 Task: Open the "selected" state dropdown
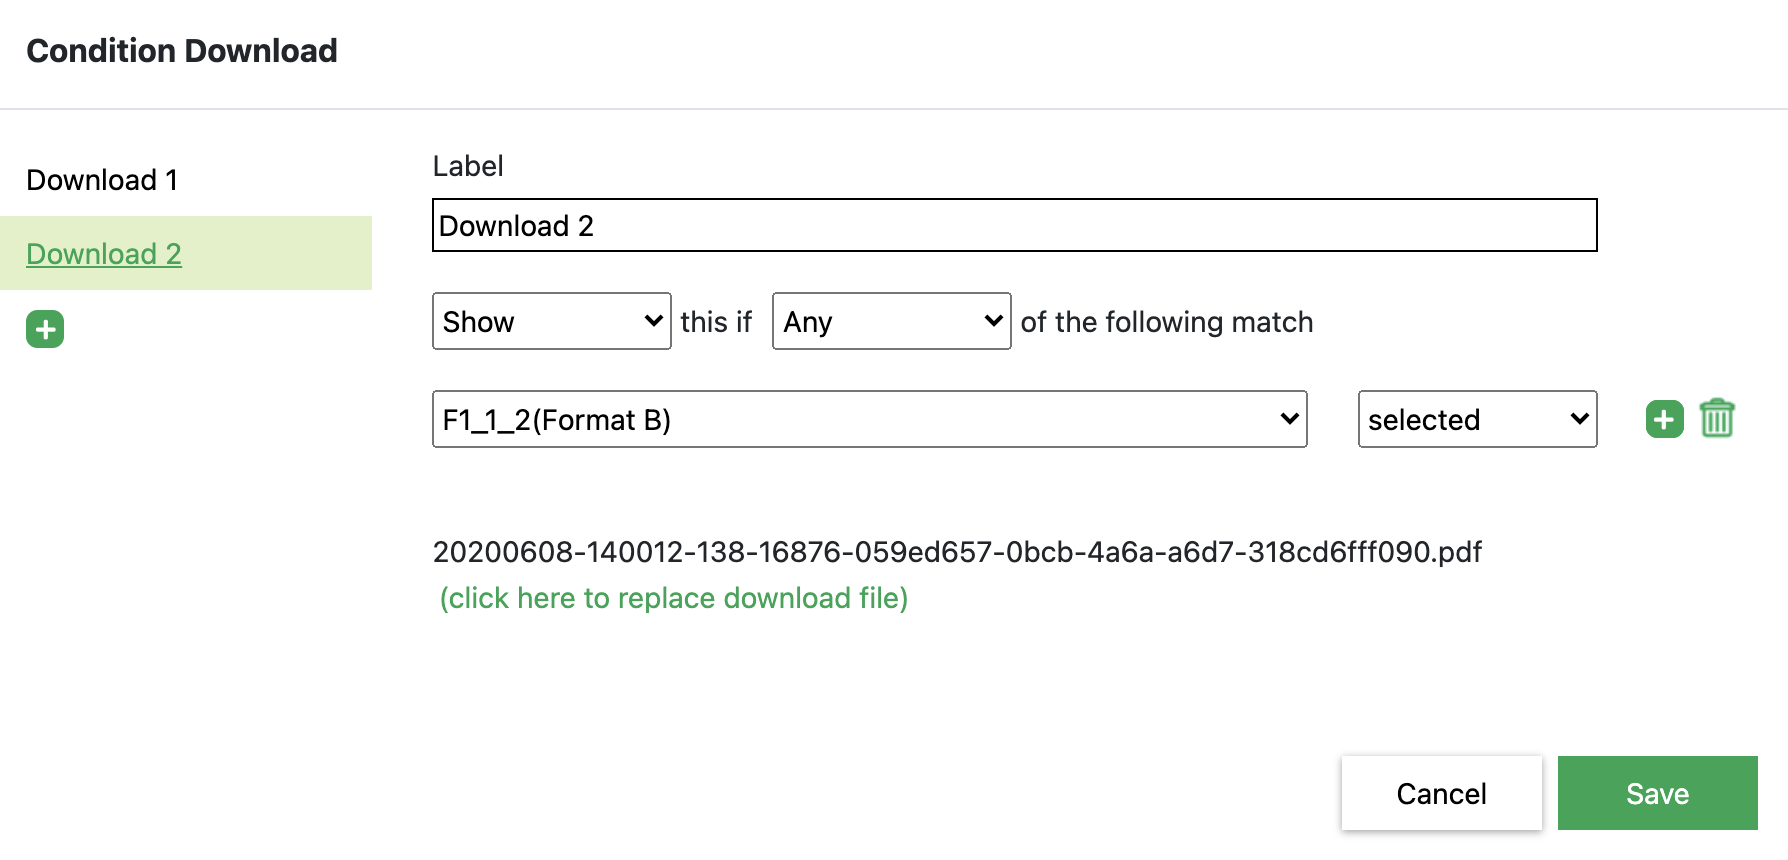(1477, 419)
